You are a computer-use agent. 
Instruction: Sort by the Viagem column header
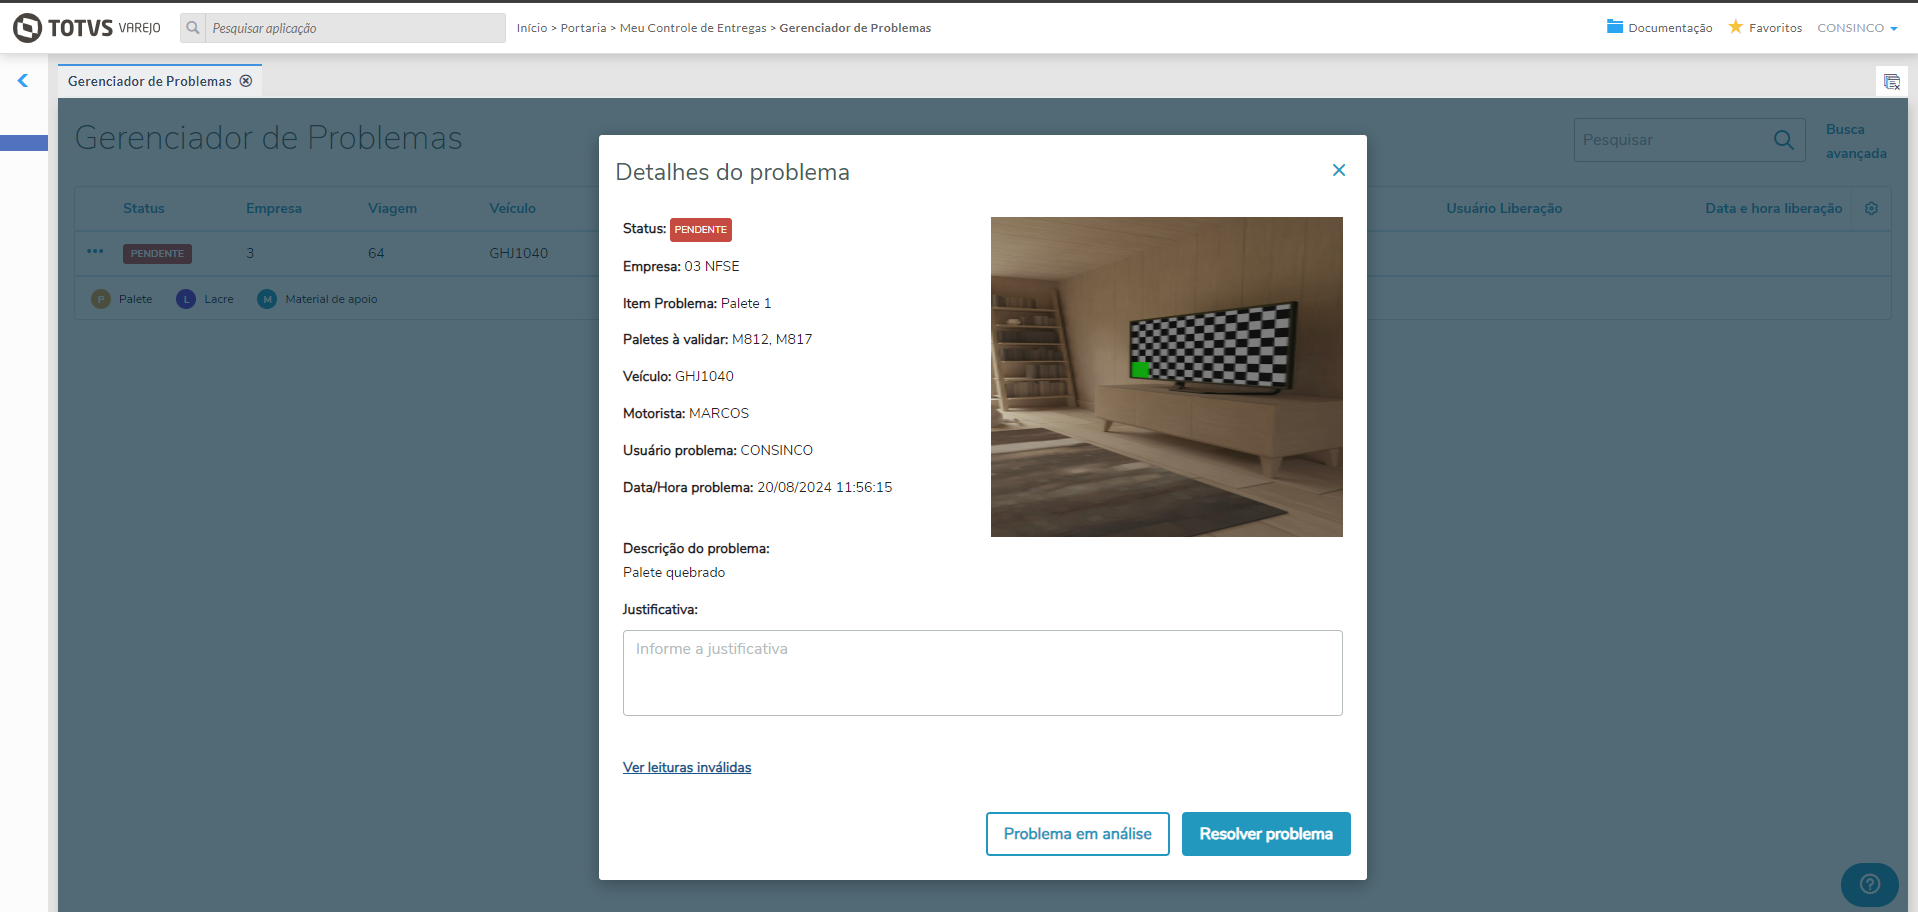(x=393, y=208)
